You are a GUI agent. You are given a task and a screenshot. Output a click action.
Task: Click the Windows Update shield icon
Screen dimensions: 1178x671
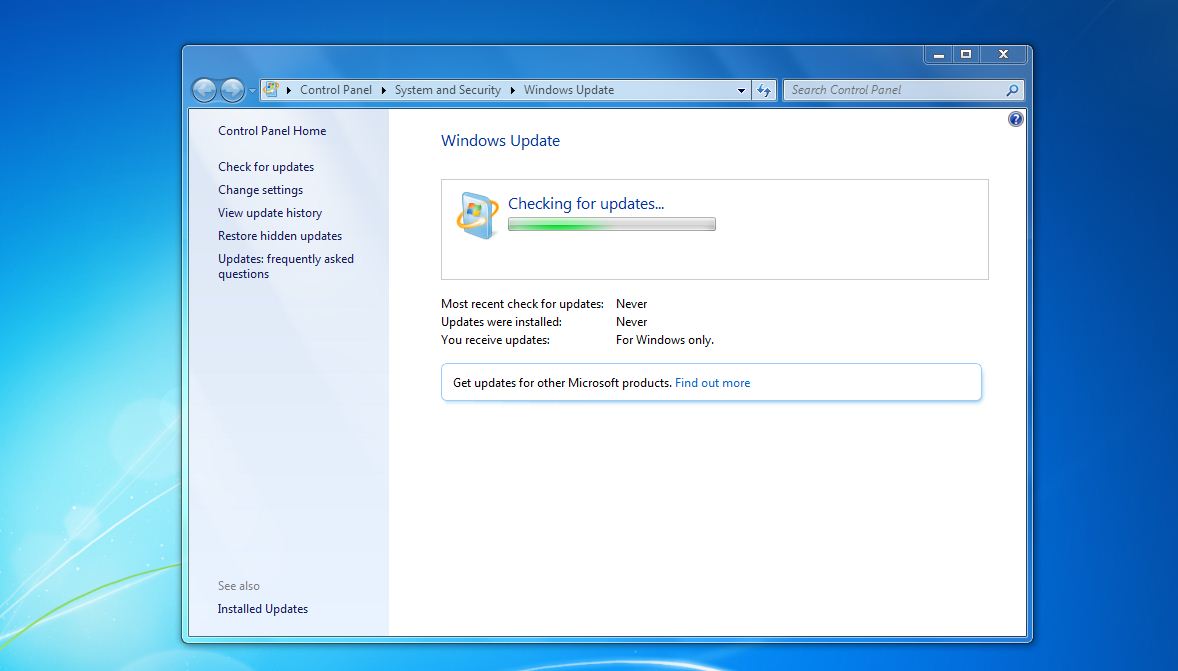478,214
